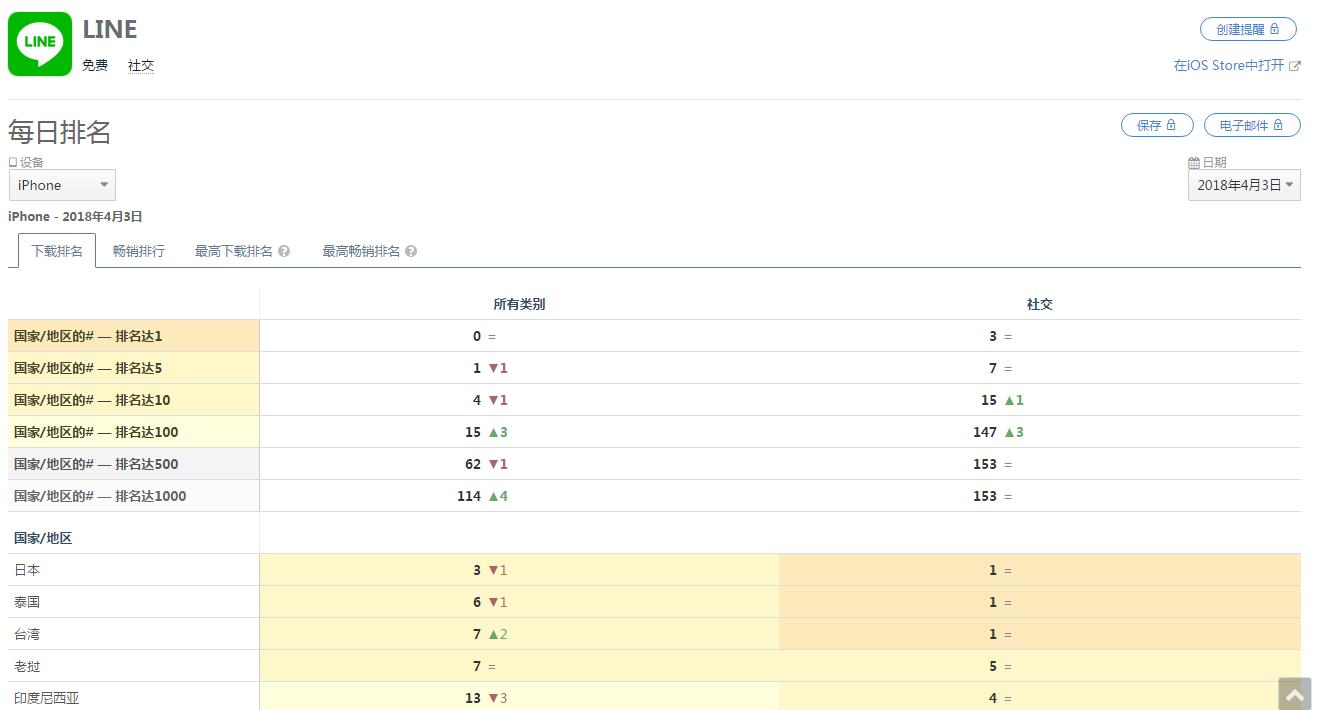Select the 泰国 country row
Image resolution: width=1339 pixels, height=710 pixels.
coord(28,602)
